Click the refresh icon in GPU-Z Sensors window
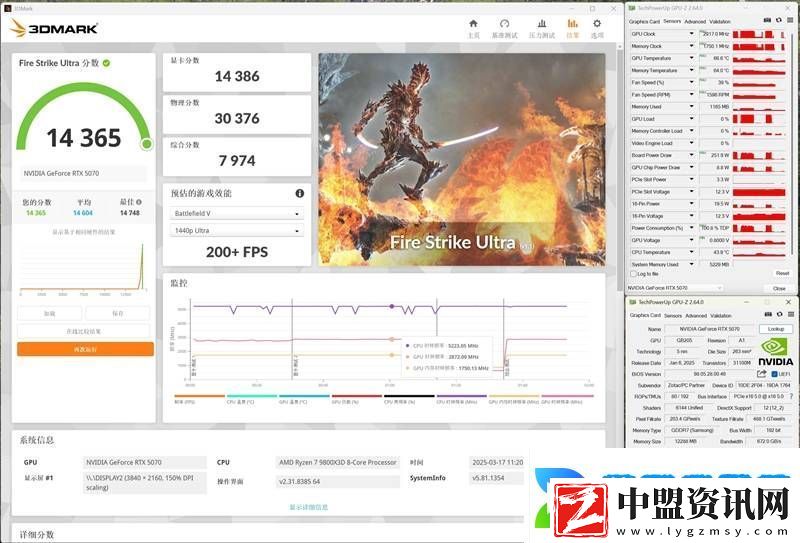 click(779, 20)
